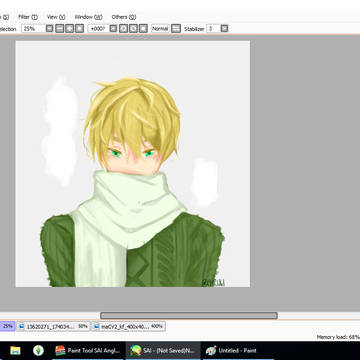Click the Stabilizer value field
Screen dimensions: 360x360
[x=213, y=29]
